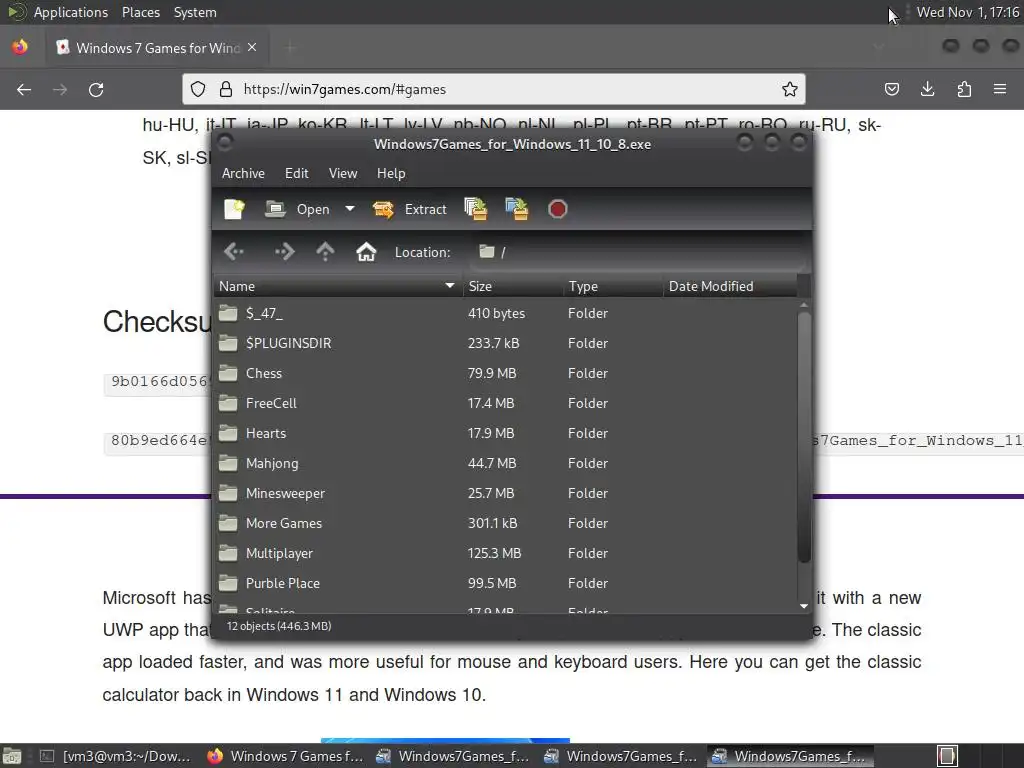Go forward to next archive location

tap(285, 251)
